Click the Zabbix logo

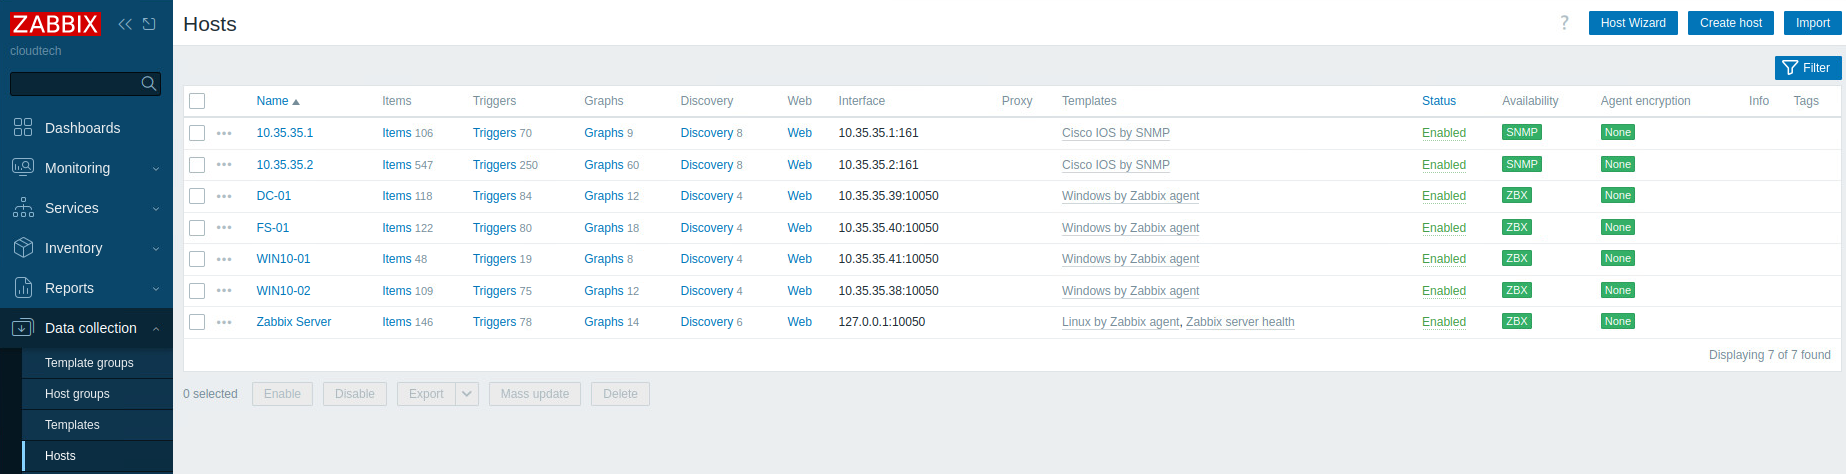[55, 23]
